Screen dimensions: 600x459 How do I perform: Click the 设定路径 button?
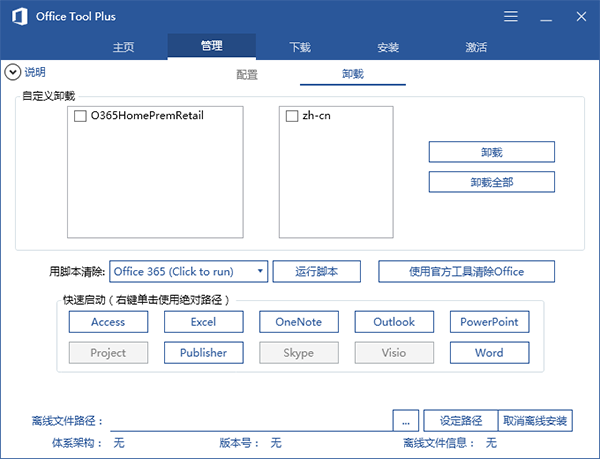tap(461, 421)
